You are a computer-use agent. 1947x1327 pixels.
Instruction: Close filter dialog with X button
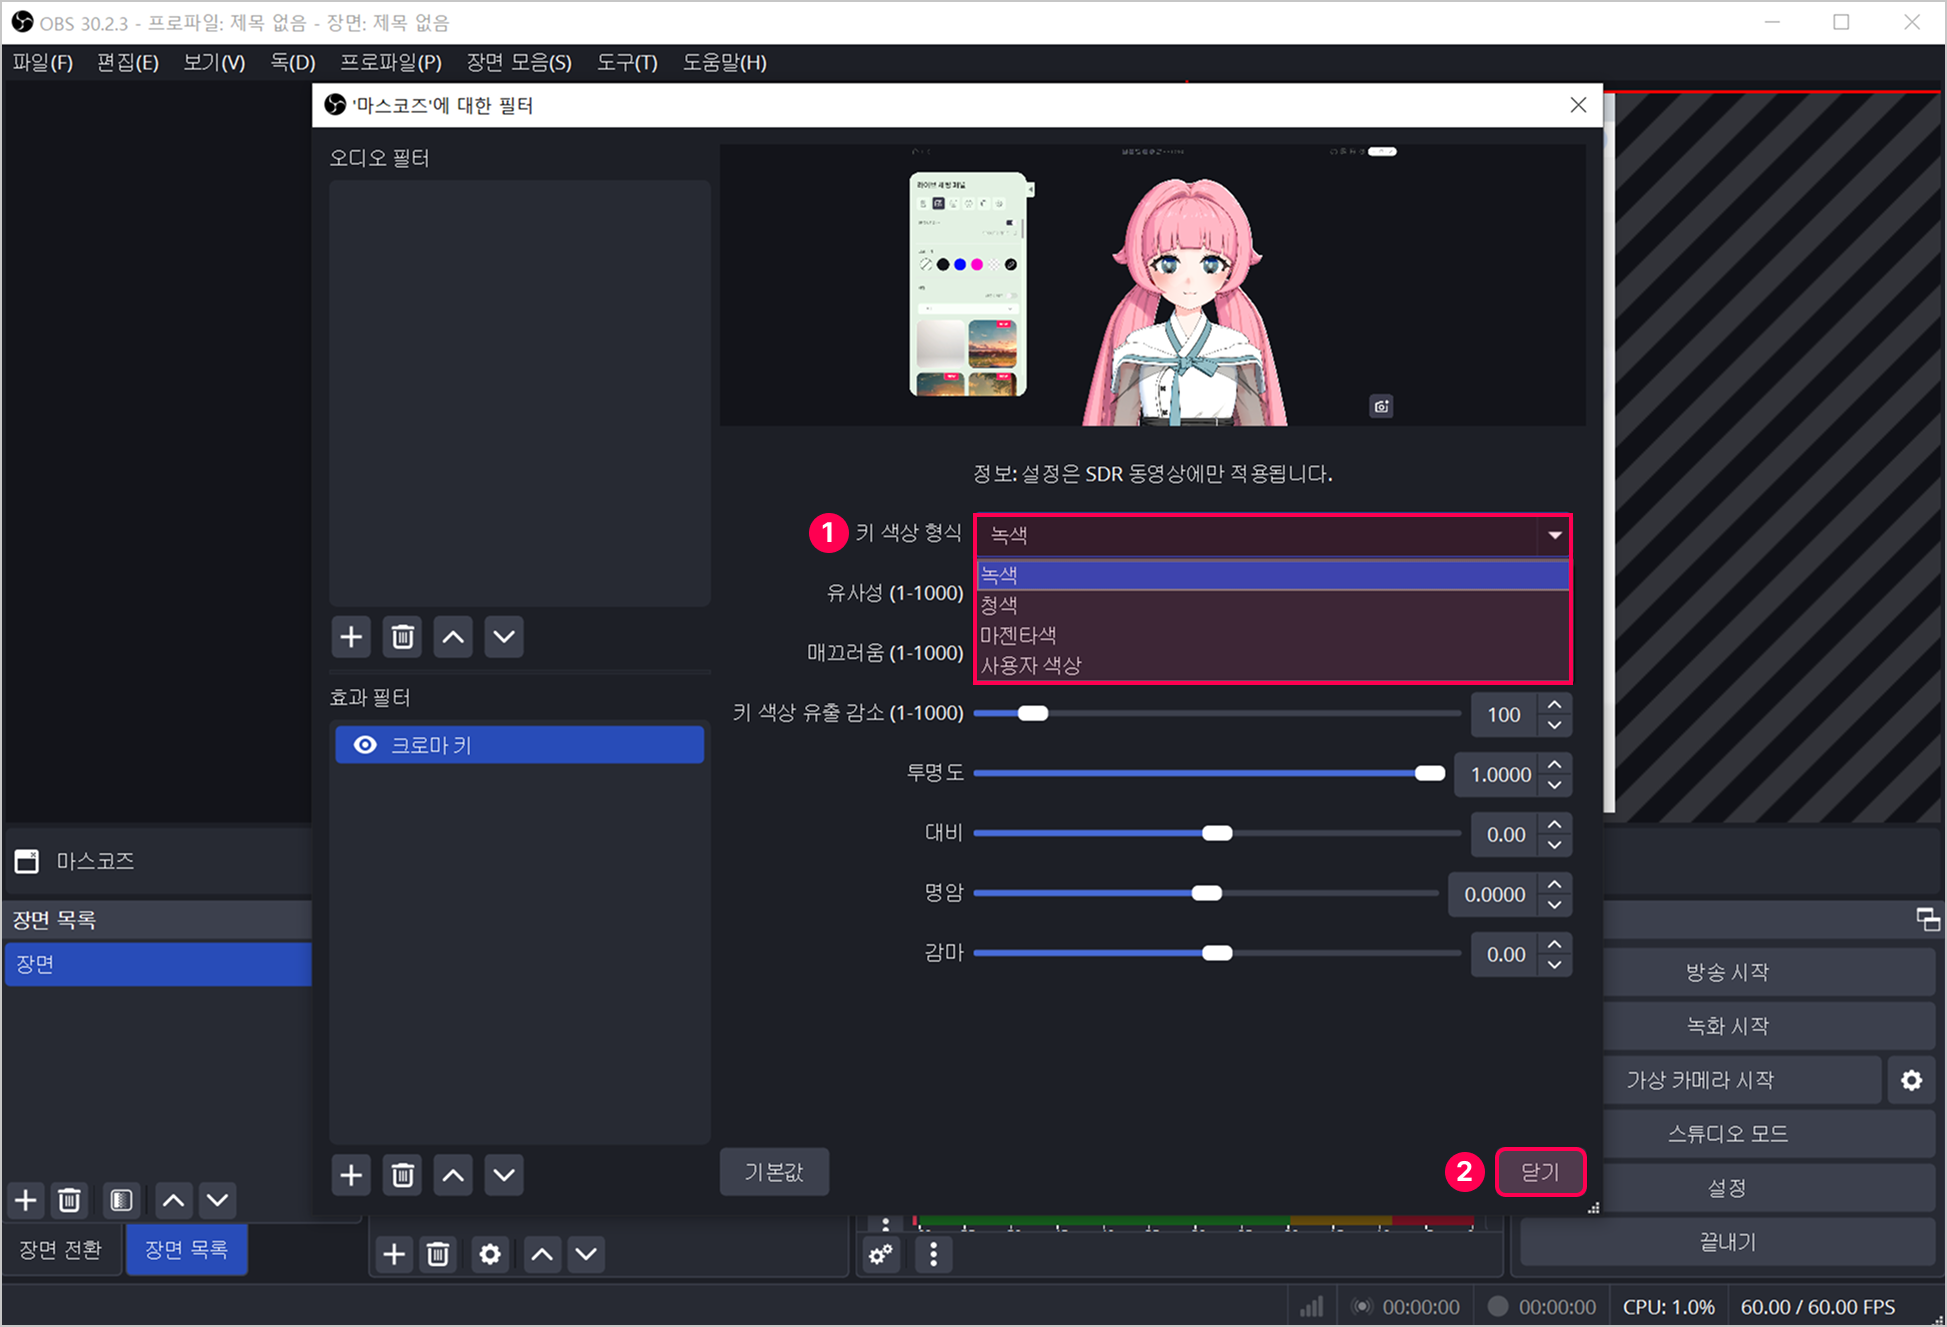tap(1578, 105)
